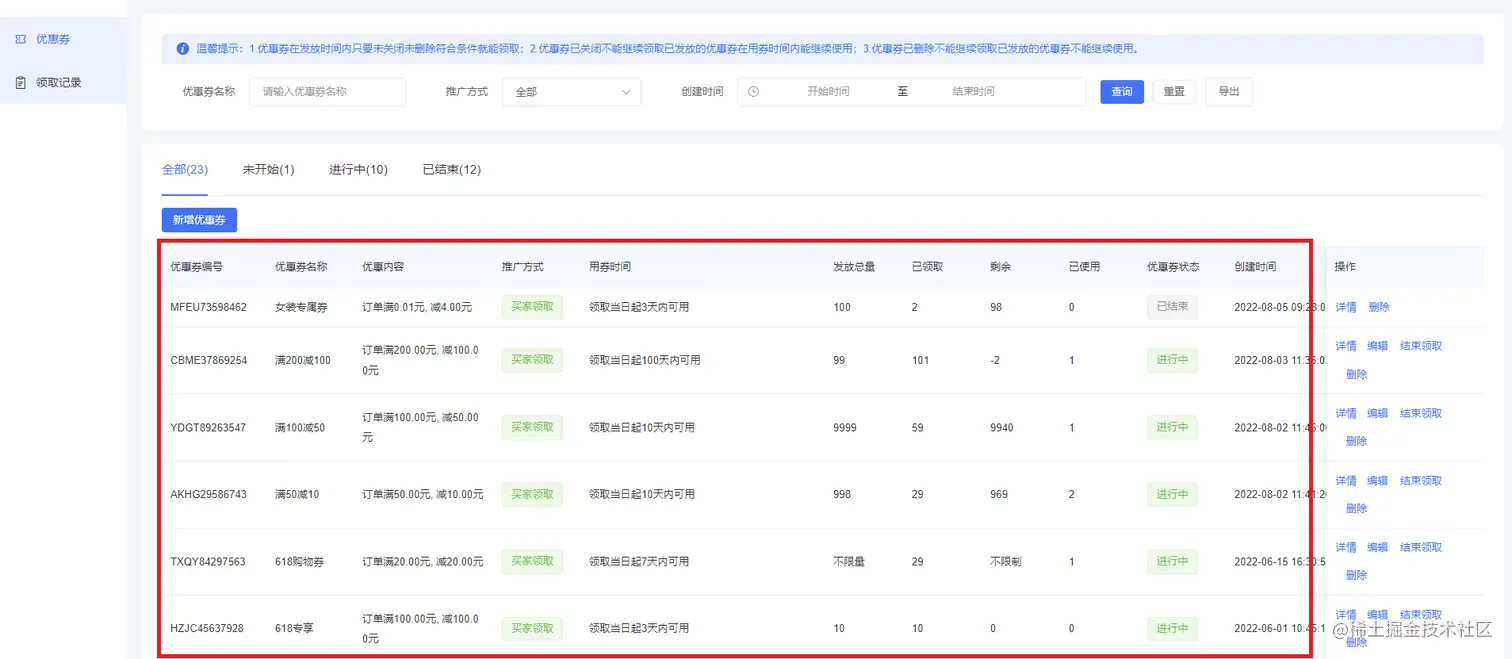Click 编辑 for coupon AKHG29586743

click(x=1378, y=481)
